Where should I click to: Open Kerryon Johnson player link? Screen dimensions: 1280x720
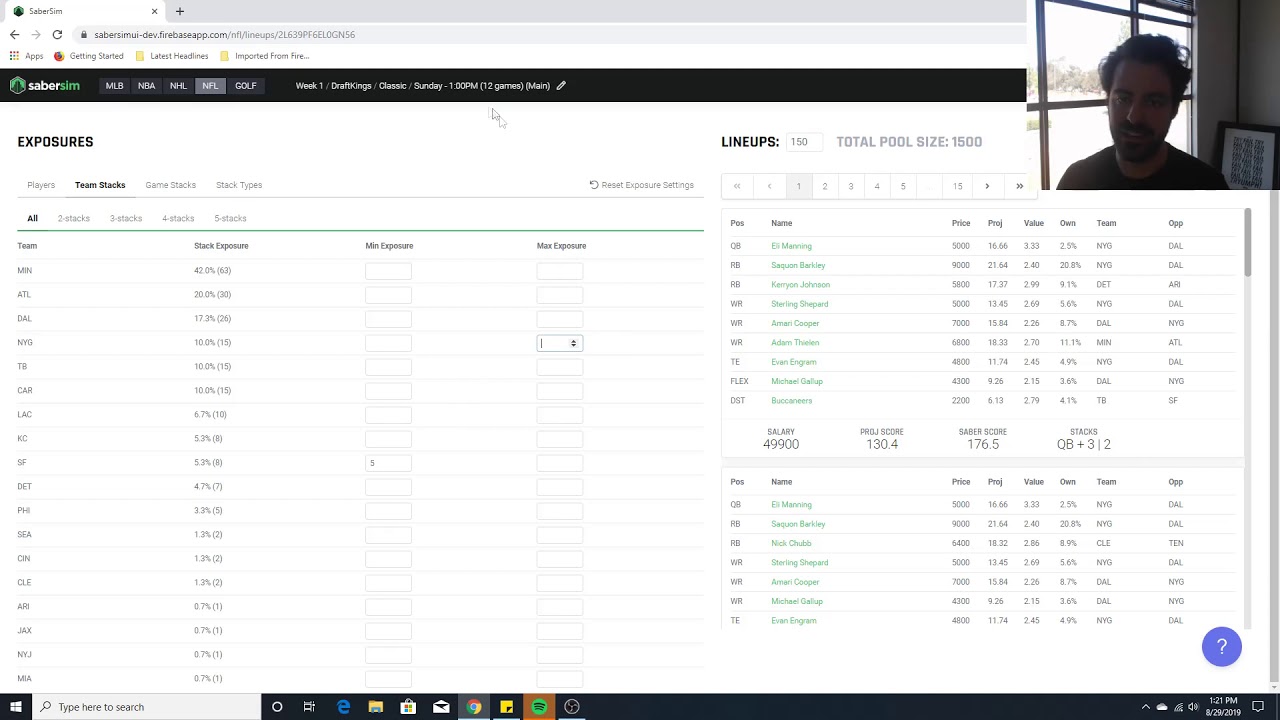tap(800, 285)
